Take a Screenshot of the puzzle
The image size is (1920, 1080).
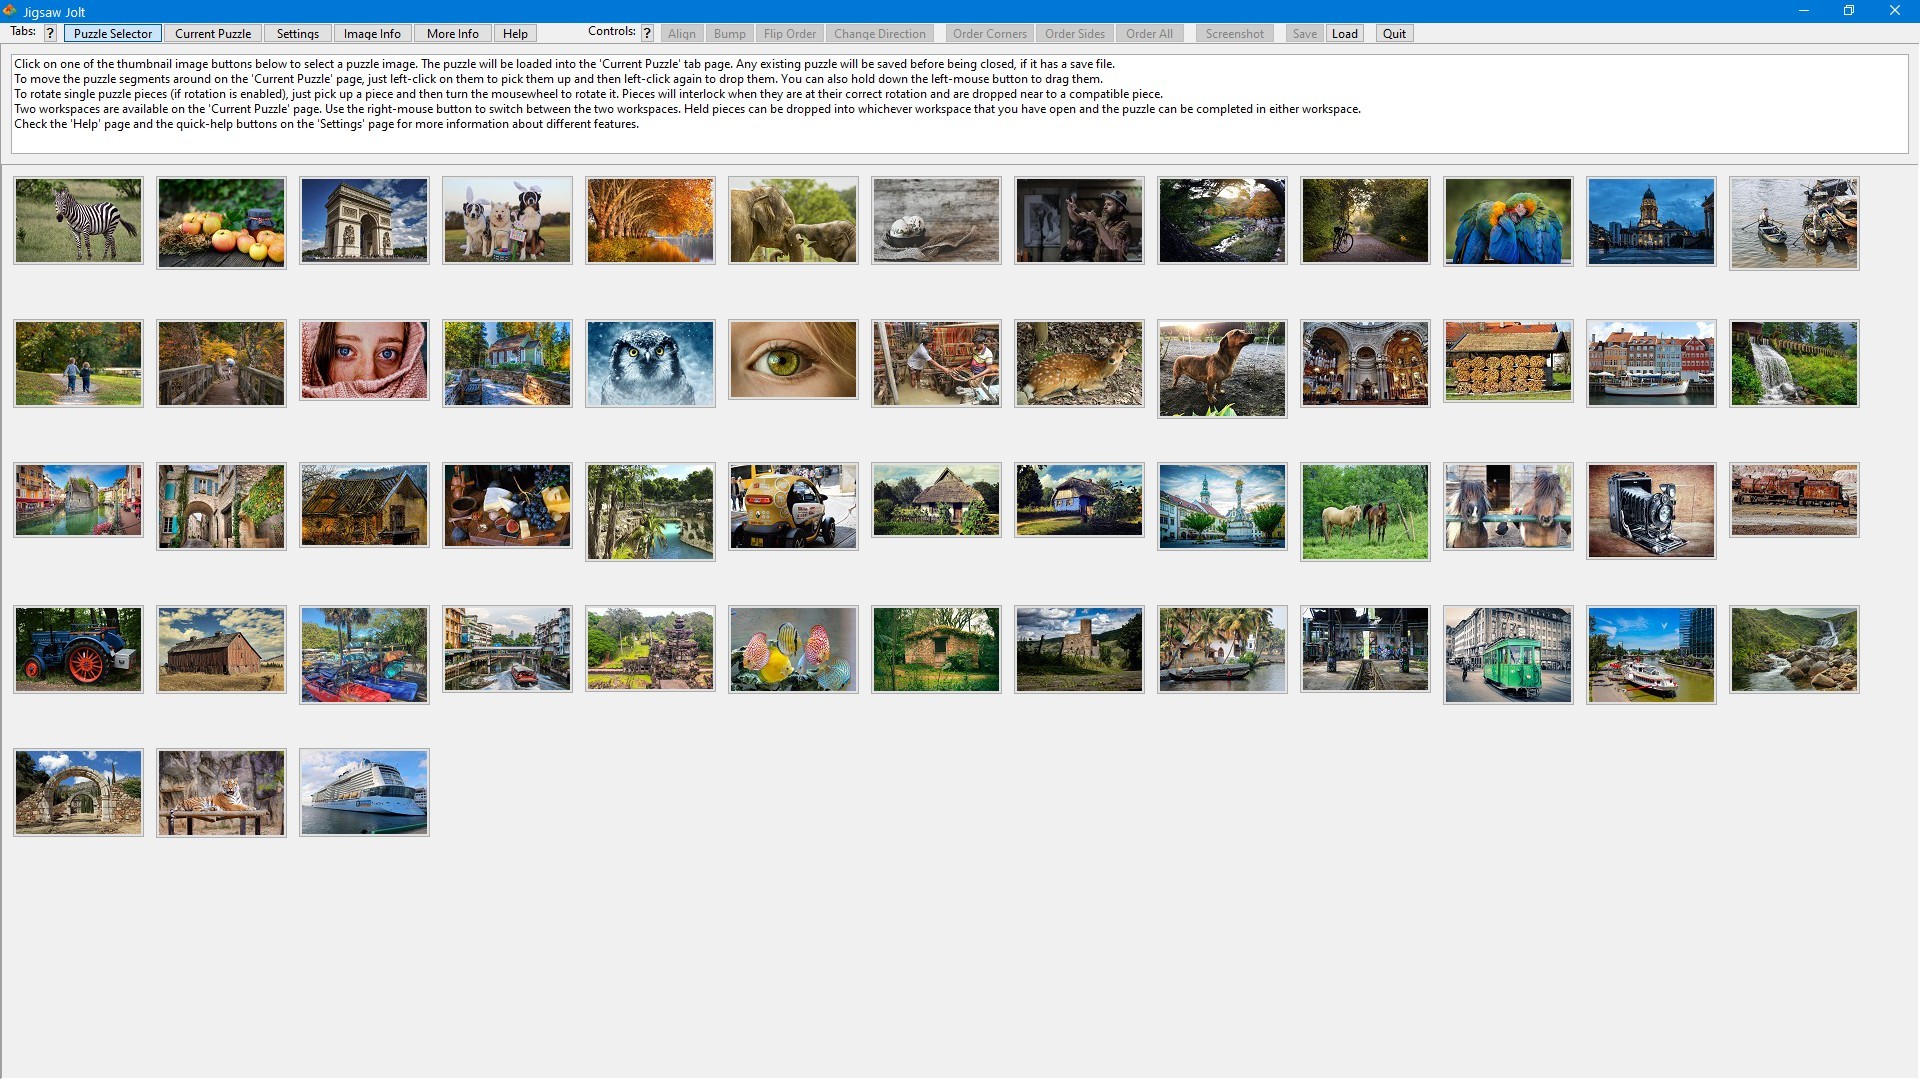(1234, 33)
